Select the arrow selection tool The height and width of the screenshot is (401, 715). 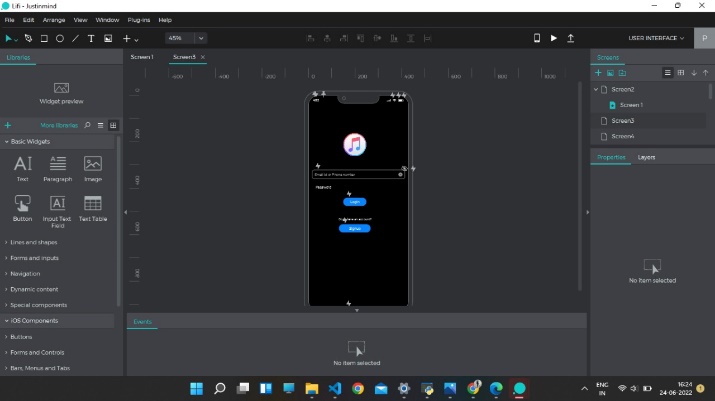tap(9, 38)
